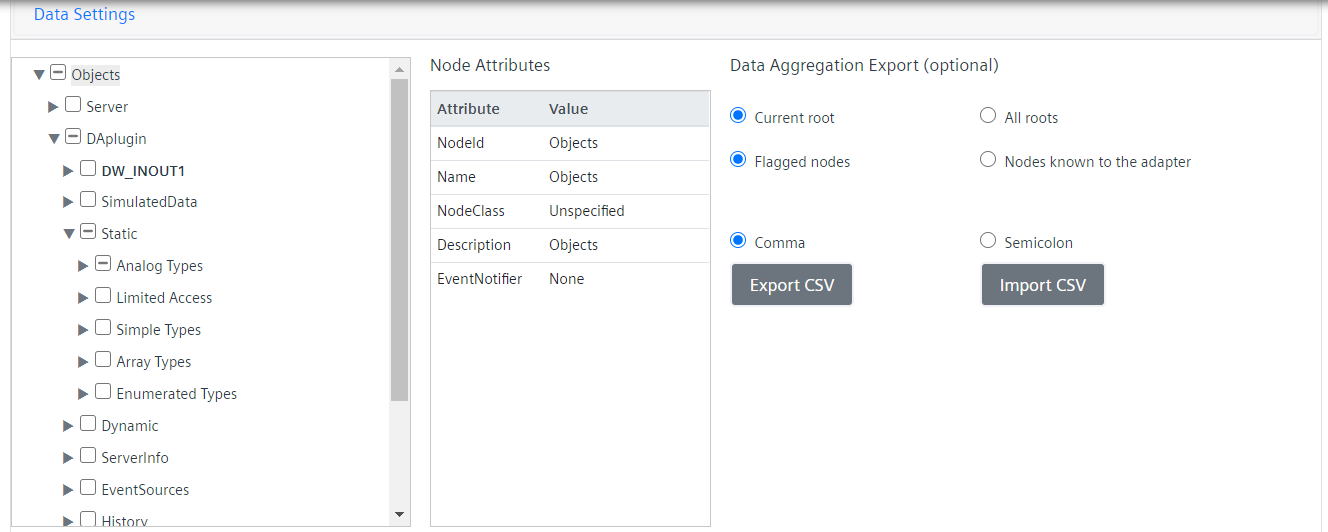1328x532 pixels.
Task: Click the Export CSV button
Action: (x=791, y=285)
